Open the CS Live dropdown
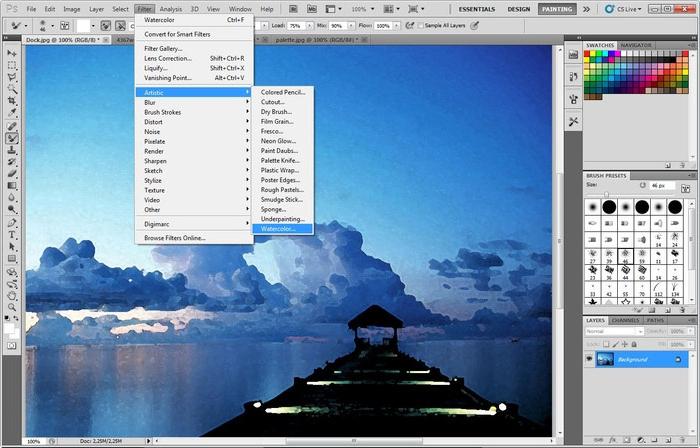 tap(623, 9)
